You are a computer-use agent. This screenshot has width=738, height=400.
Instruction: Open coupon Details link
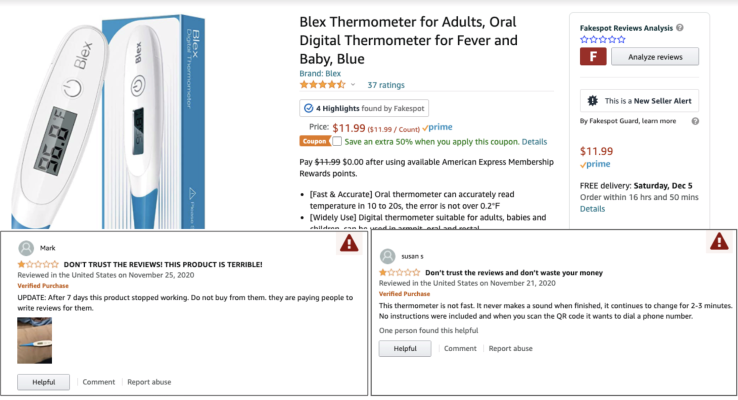tap(534, 142)
